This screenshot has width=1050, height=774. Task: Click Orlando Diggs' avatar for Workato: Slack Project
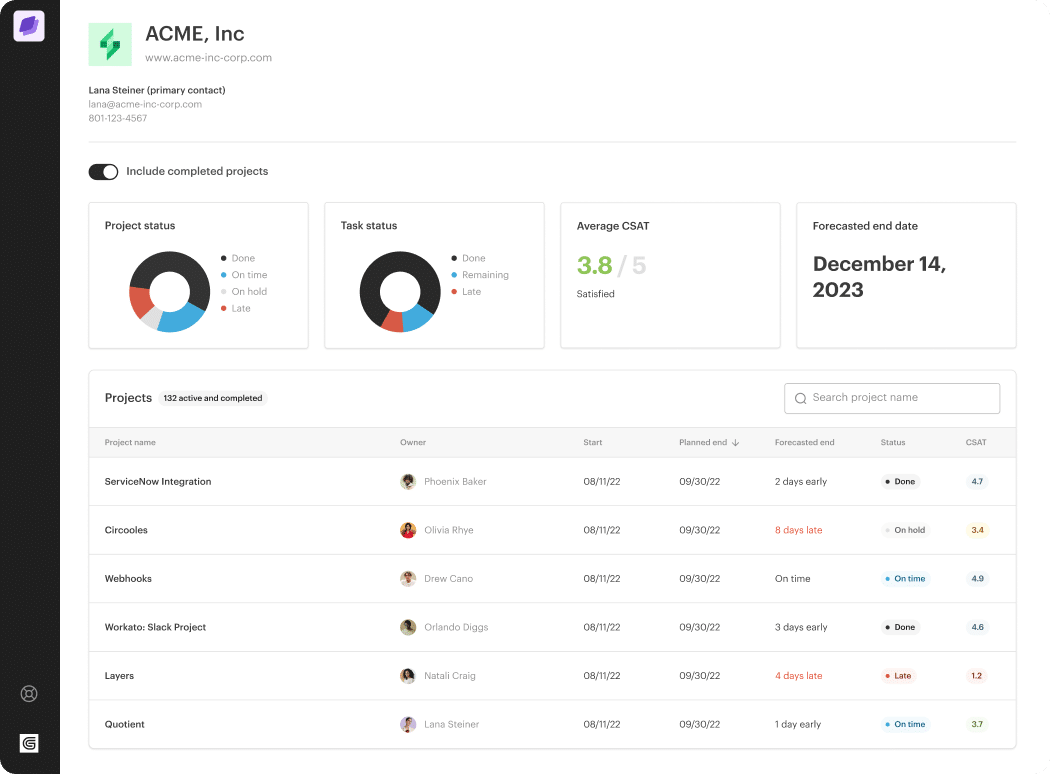point(408,627)
